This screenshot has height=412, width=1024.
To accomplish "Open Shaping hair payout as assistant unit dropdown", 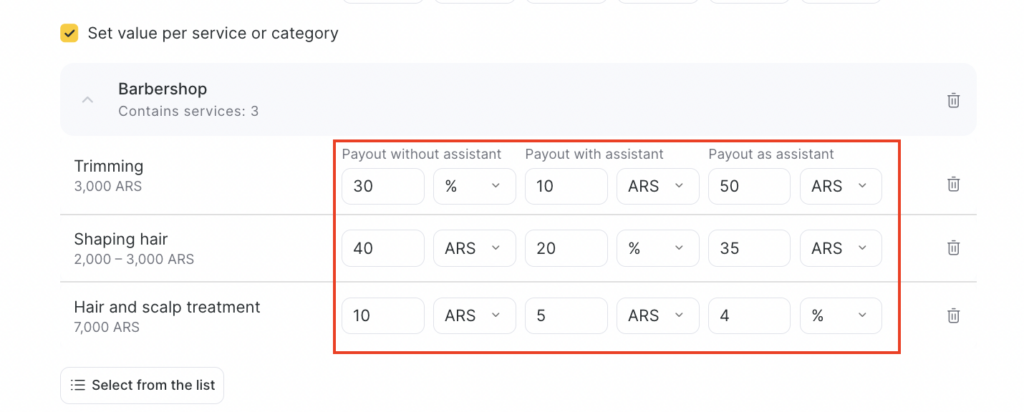I will coord(840,248).
